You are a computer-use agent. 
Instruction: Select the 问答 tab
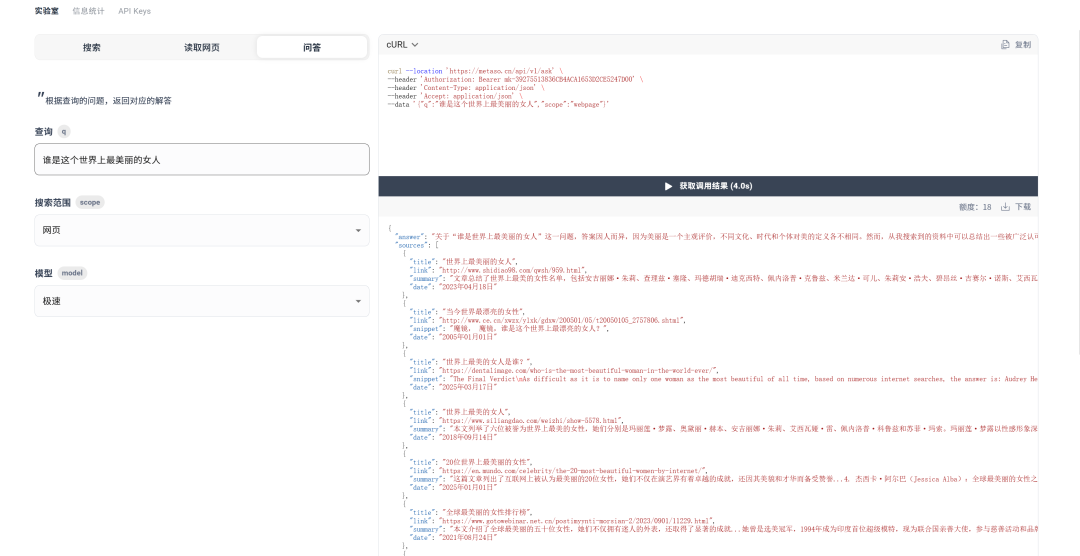[312, 48]
